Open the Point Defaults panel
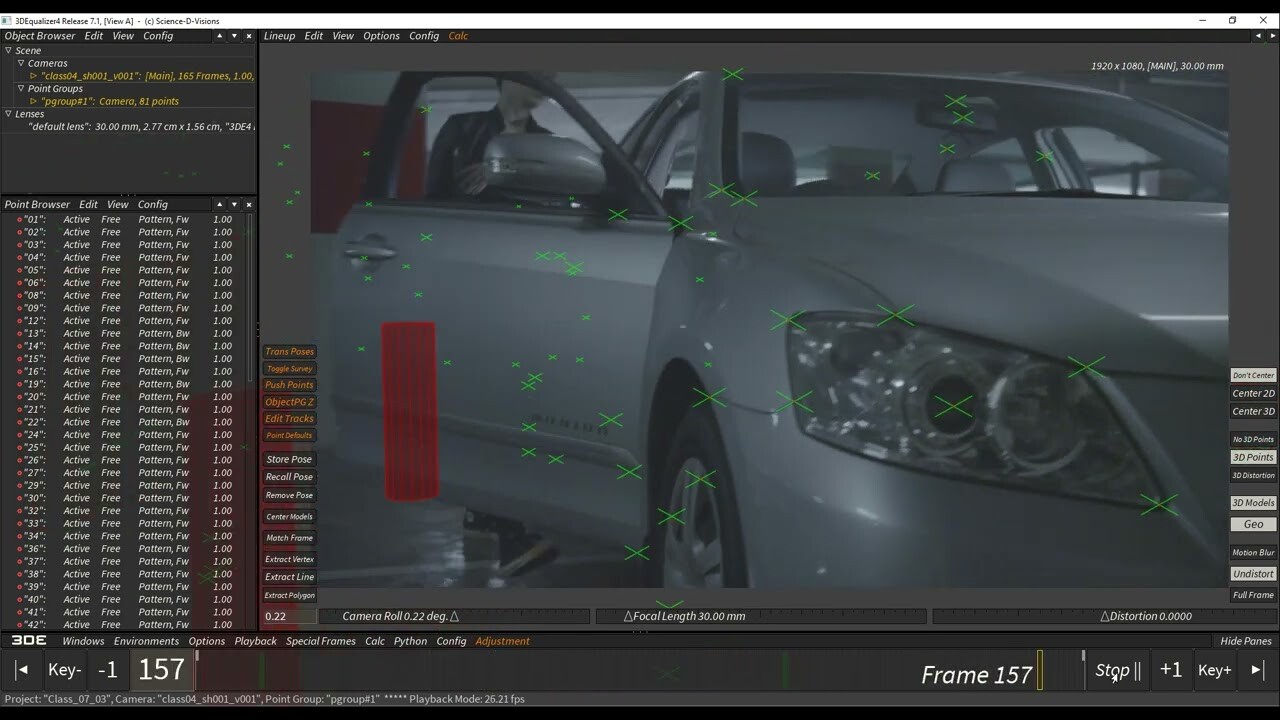Image resolution: width=1280 pixels, height=720 pixels. click(288, 435)
